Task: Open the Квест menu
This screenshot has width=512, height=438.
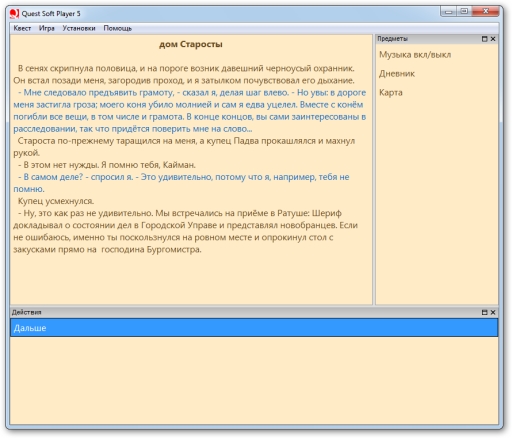Action: coord(22,28)
